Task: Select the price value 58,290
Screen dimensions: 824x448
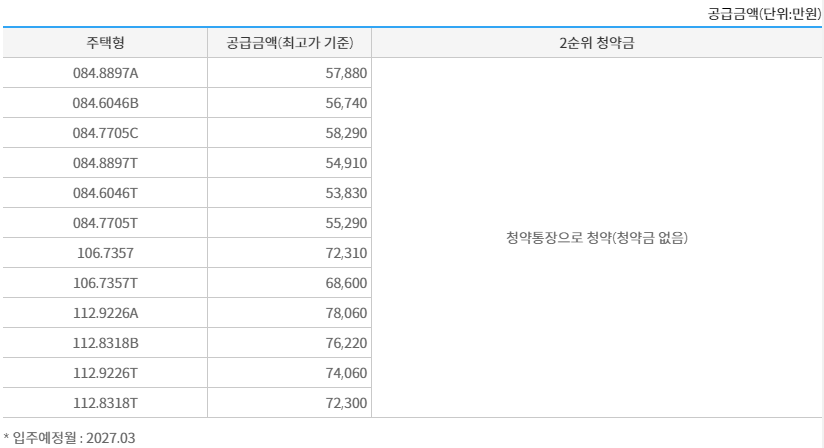Action: coord(346,133)
